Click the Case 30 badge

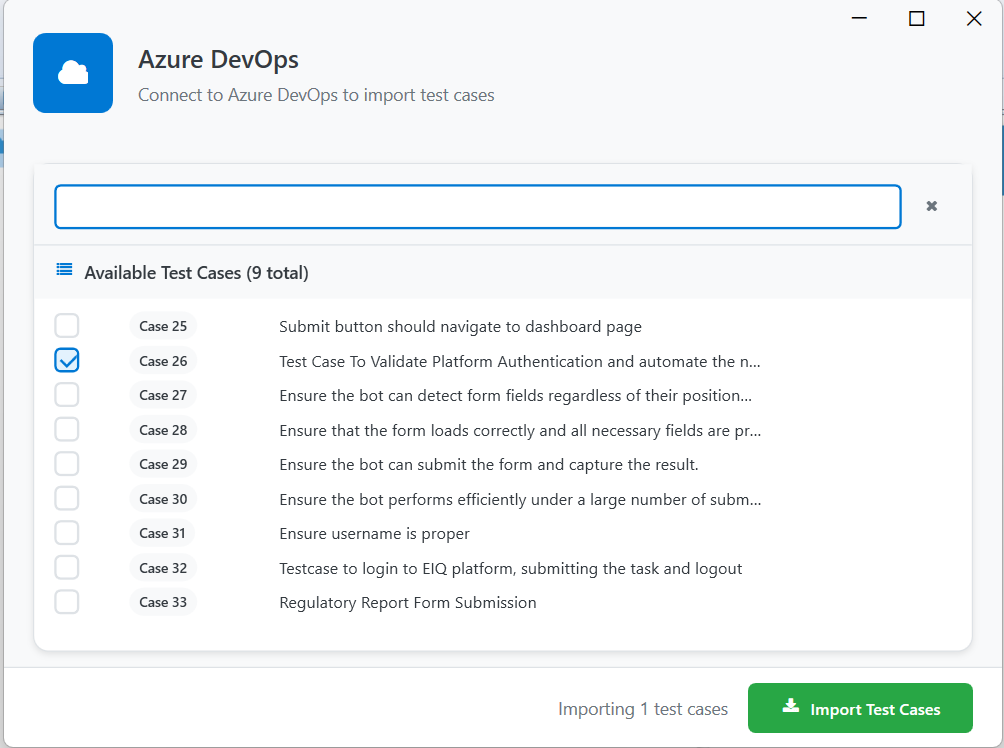(163, 500)
